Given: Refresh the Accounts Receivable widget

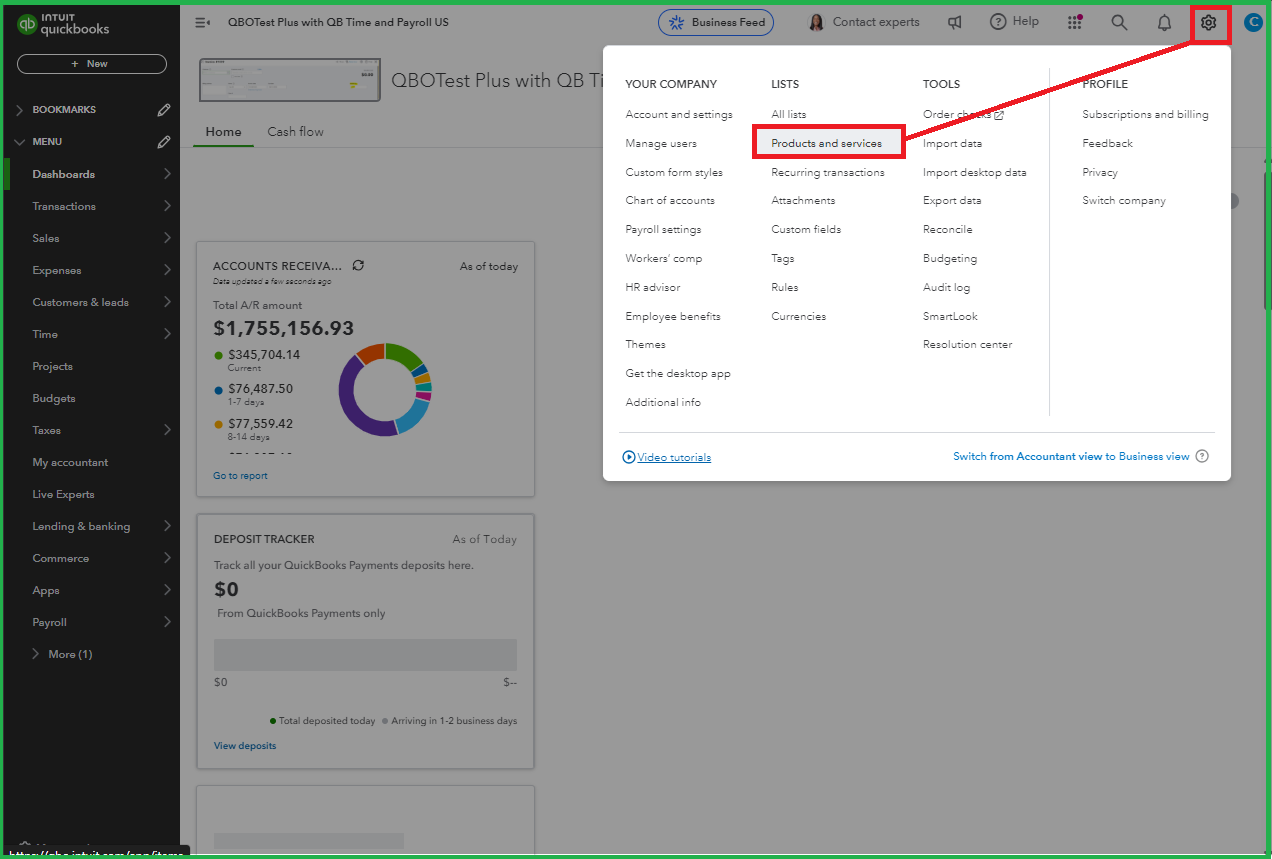Looking at the screenshot, I should tap(358, 266).
